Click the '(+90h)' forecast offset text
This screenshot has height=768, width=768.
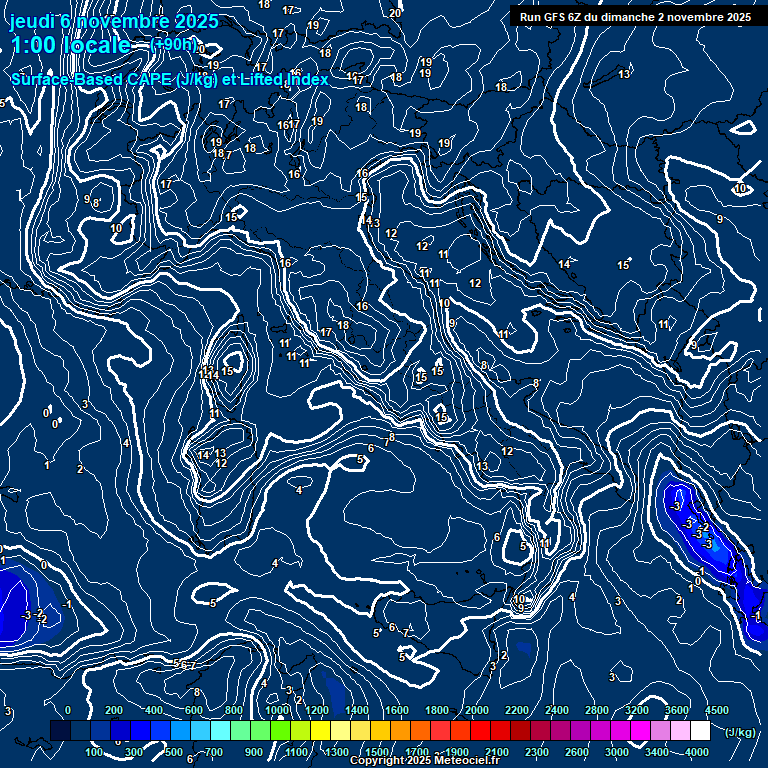pos(173,45)
